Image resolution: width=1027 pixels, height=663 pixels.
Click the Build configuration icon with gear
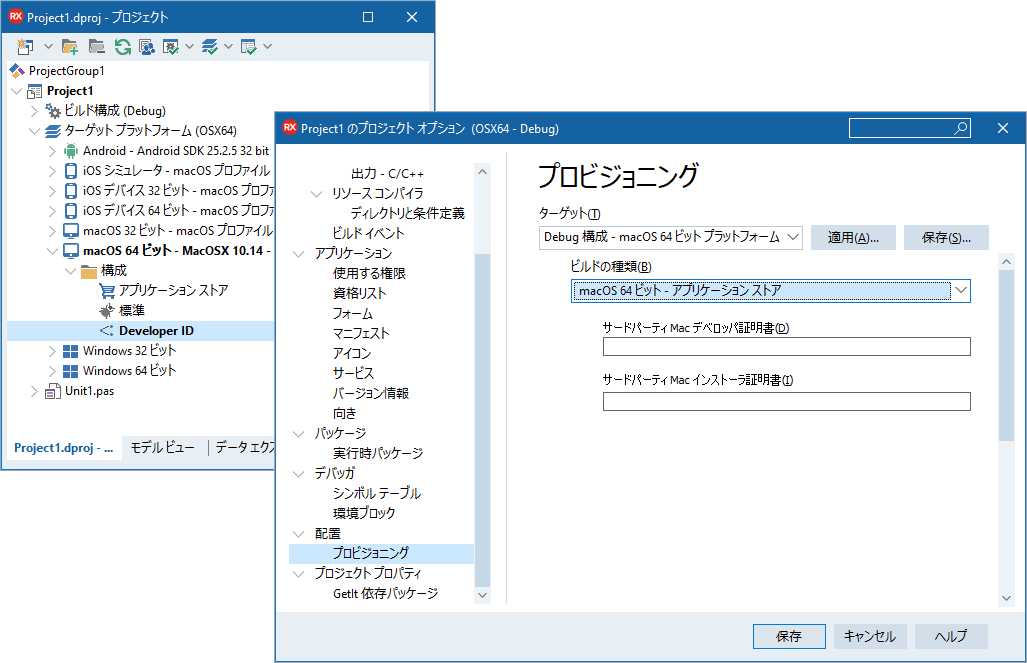pyautogui.click(x=170, y=47)
